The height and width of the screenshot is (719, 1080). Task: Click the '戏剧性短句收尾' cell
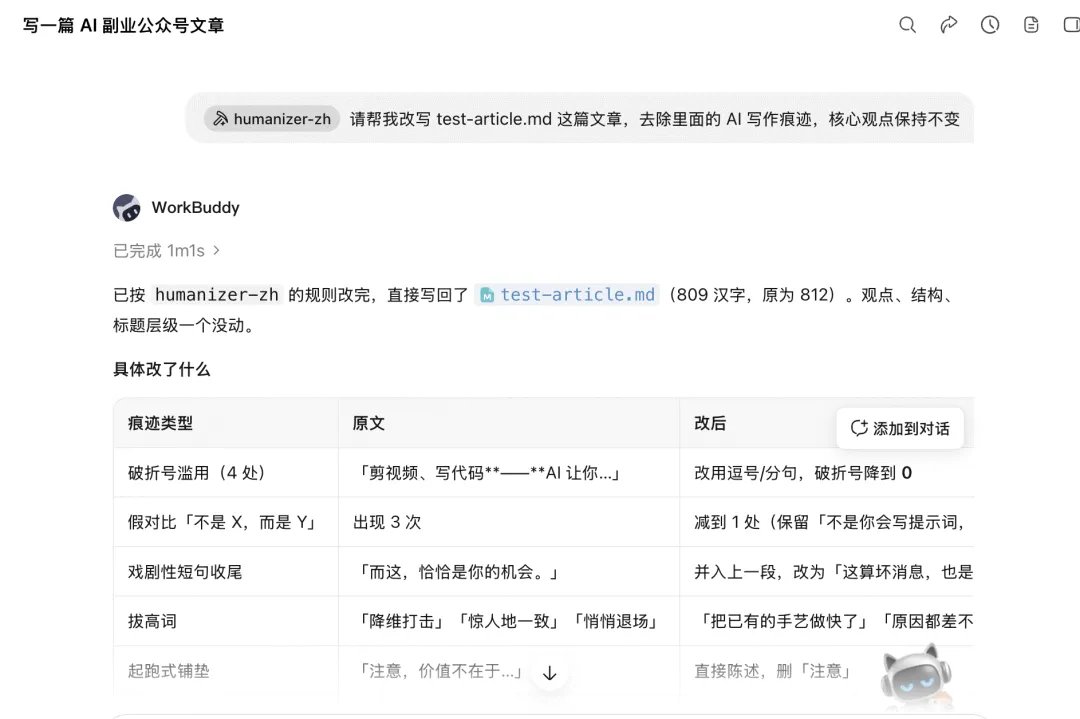click(x=226, y=572)
